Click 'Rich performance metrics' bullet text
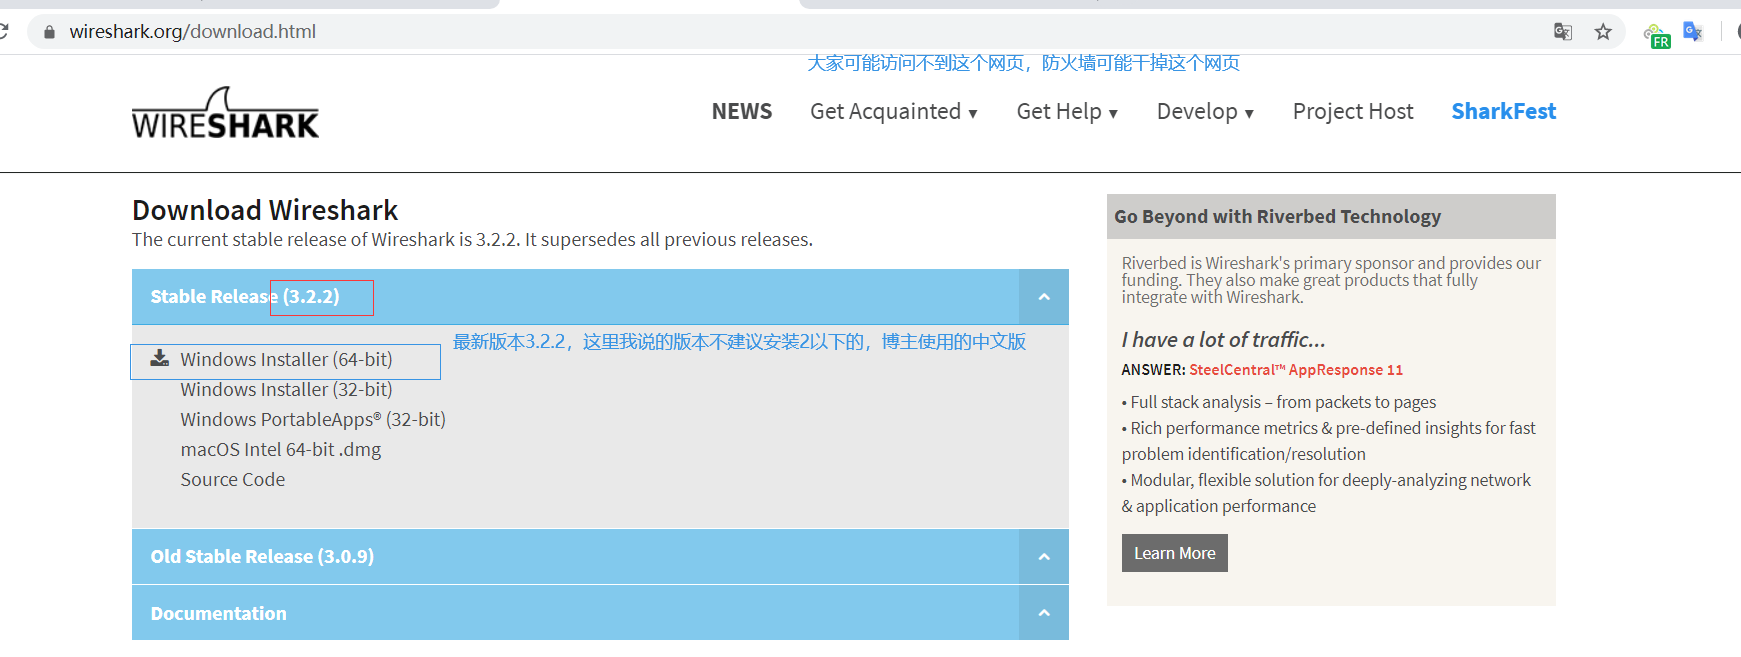1741x657 pixels. pyautogui.click(x=1329, y=441)
